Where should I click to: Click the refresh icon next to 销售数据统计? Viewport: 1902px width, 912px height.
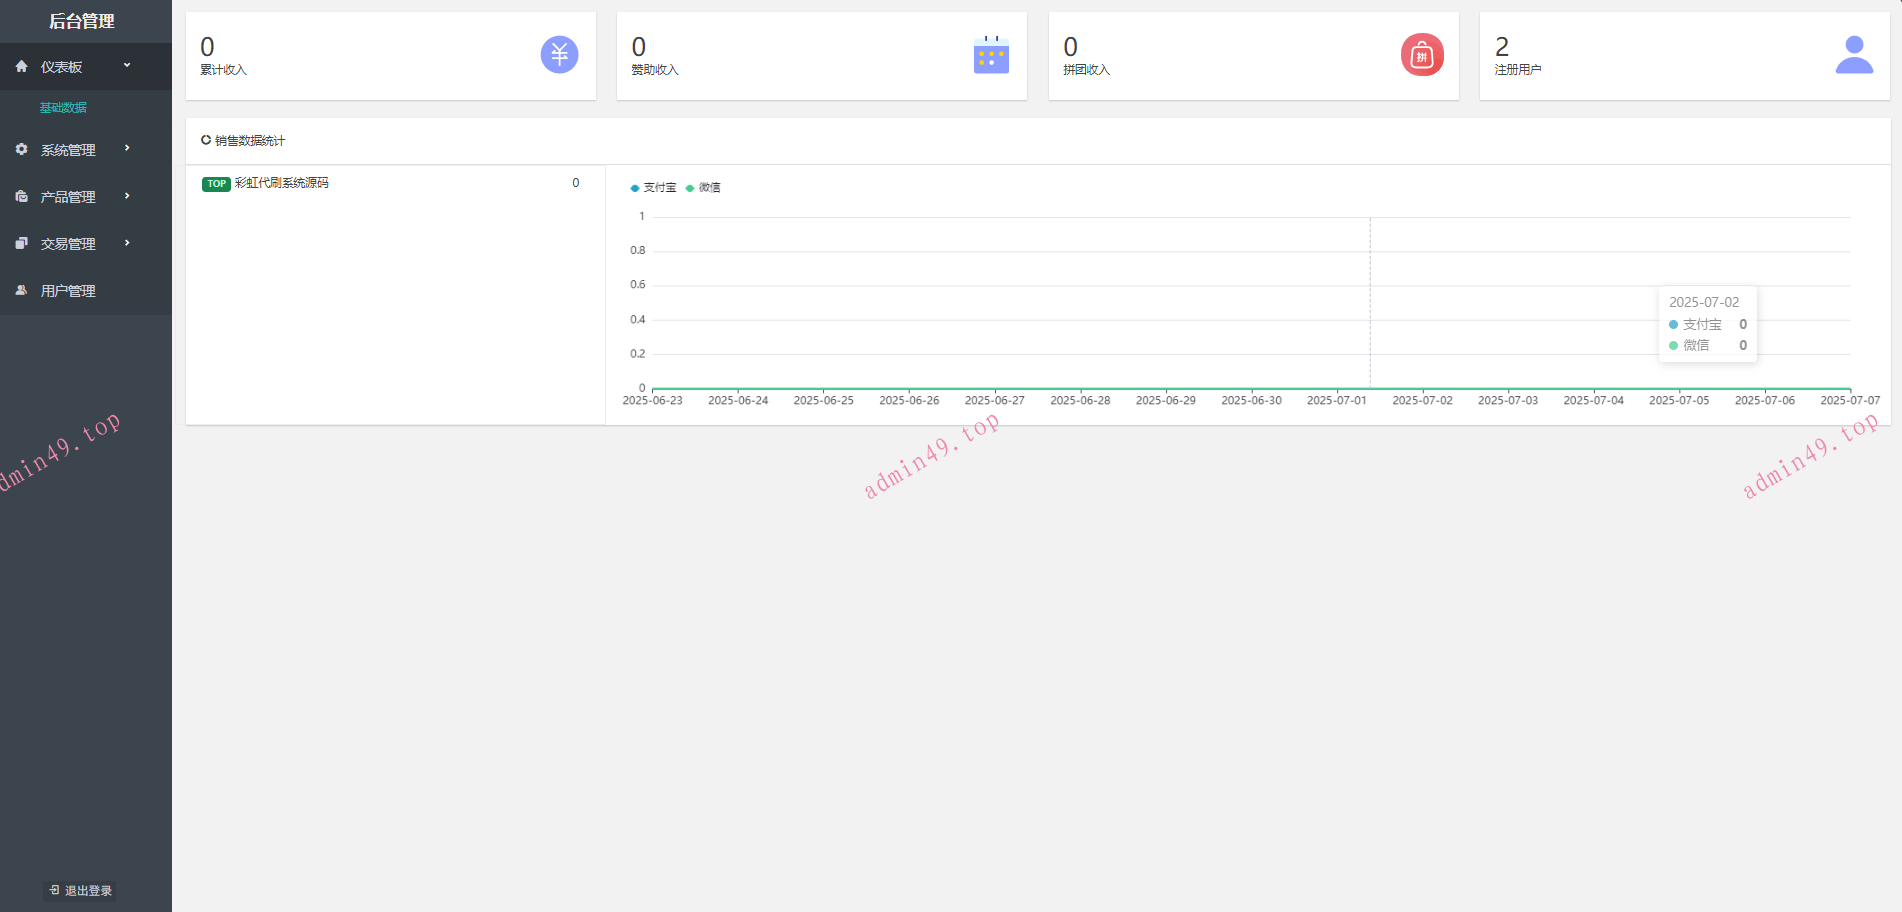tap(206, 140)
